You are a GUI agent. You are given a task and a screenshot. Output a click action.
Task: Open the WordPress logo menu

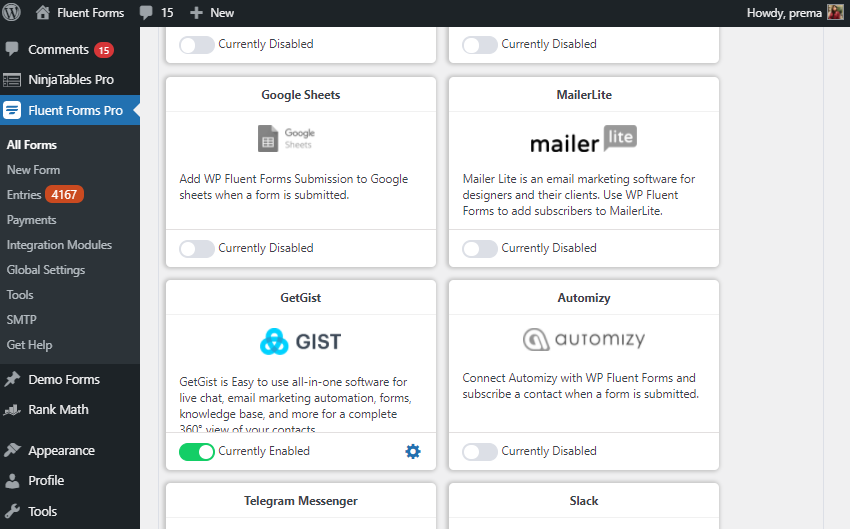pos(11,12)
